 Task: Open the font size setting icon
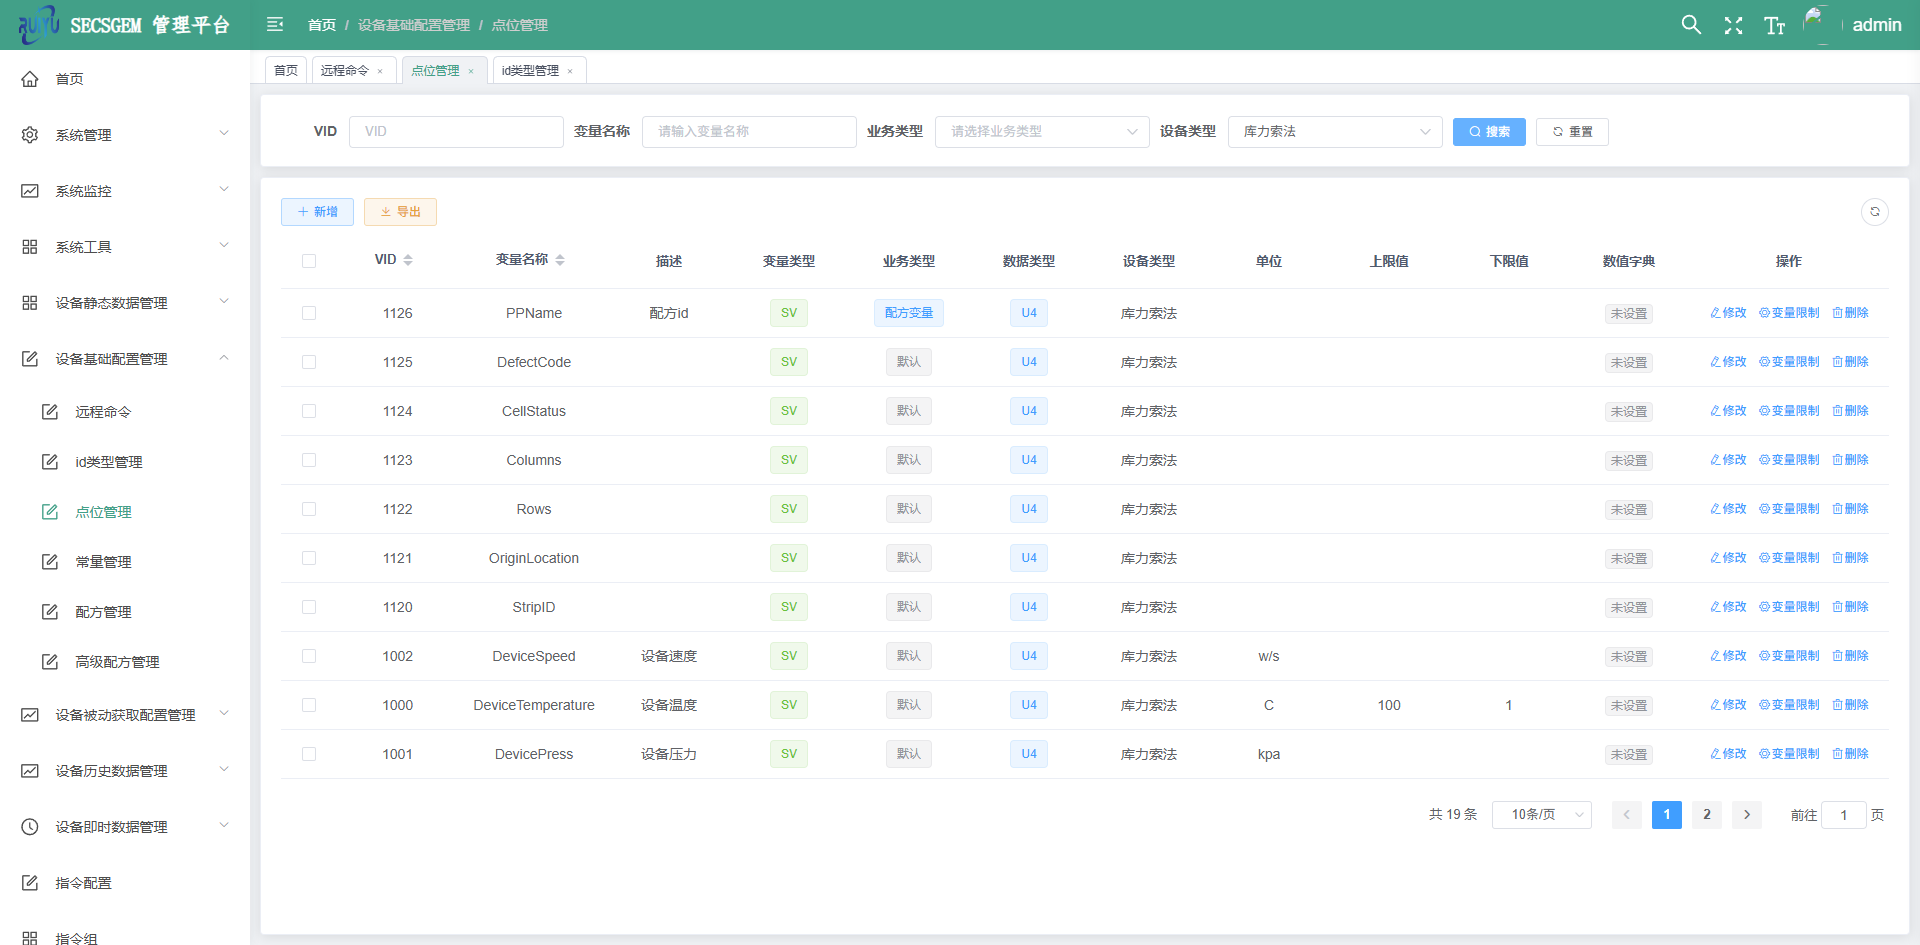(1774, 26)
